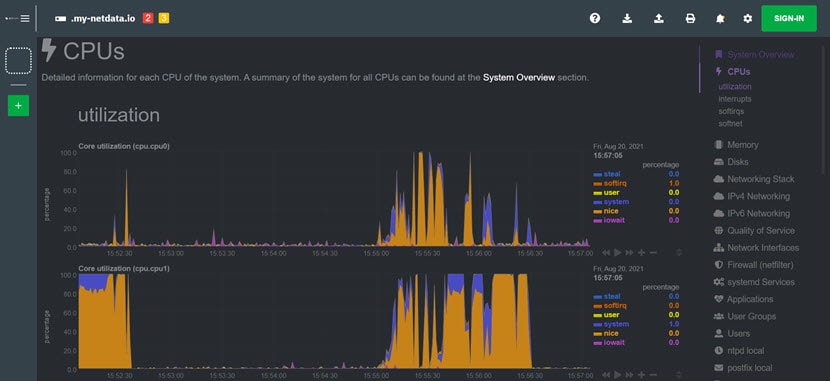Click the green plus add button
830x381 pixels.
19,106
